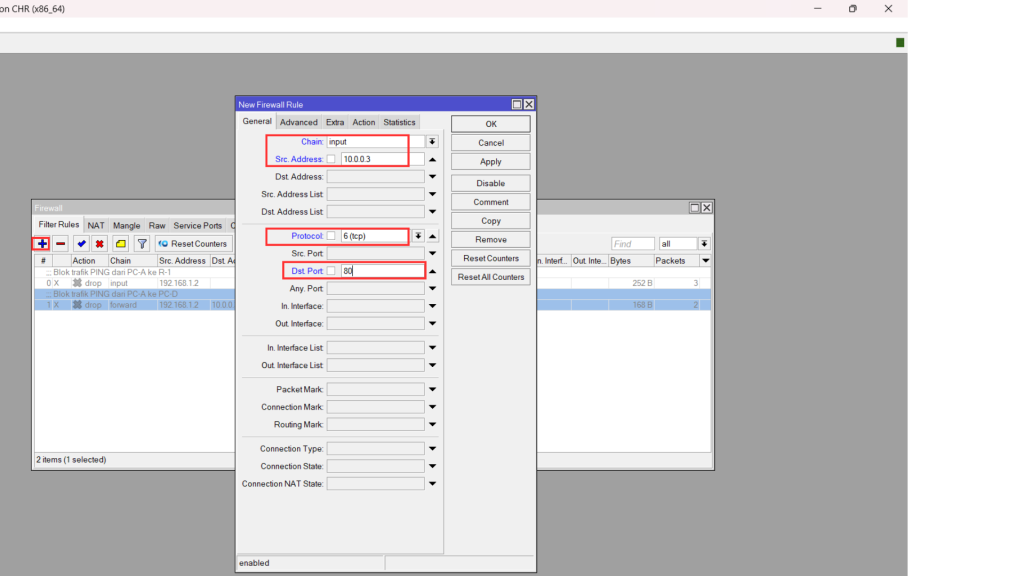Open the Protocol dropdown list
The image size is (1024, 576).
(418, 236)
